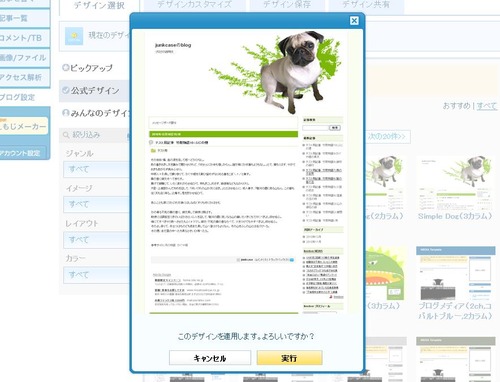Click the もじメーカー banner
The height and width of the screenshot is (382, 500).
[23, 126]
